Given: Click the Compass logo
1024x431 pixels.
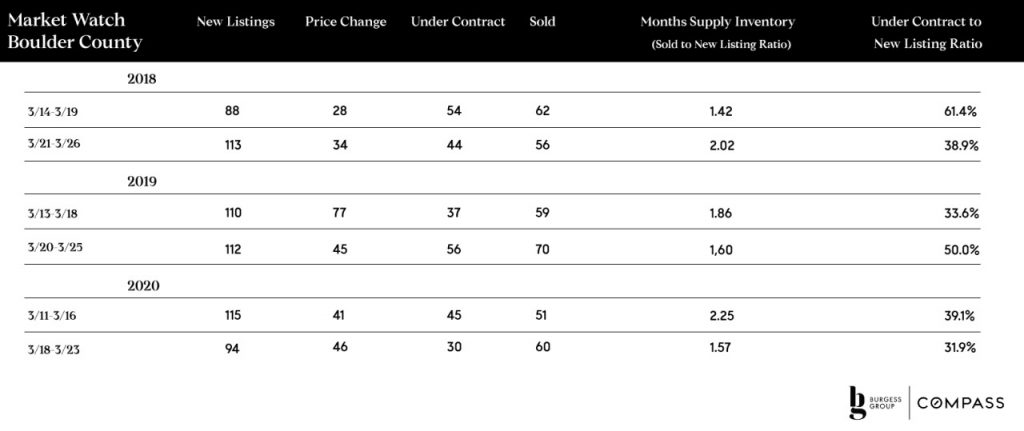Looking at the screenshot, I should (961, 403).
